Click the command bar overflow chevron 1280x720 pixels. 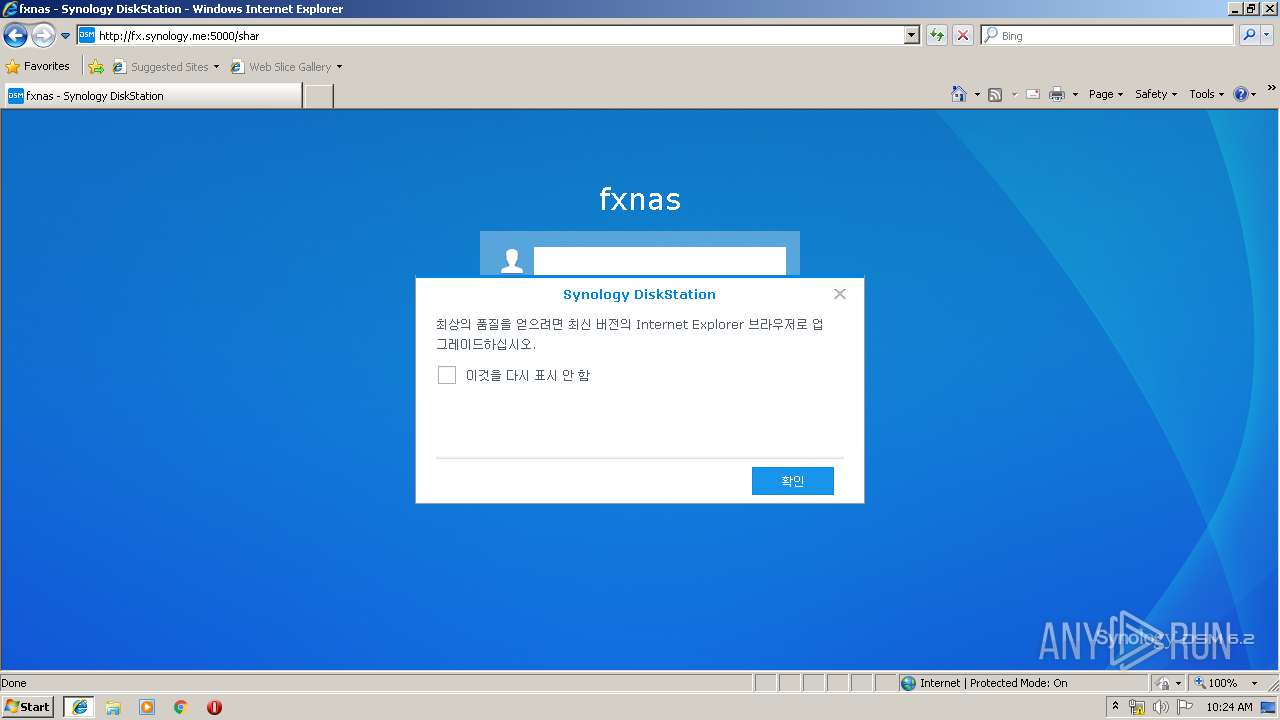tap(1272, 89)
